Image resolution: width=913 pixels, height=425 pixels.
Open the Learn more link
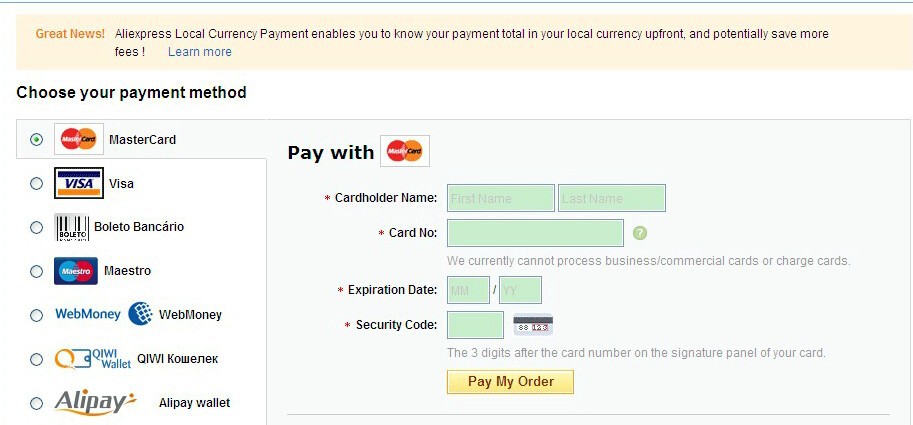200,52
